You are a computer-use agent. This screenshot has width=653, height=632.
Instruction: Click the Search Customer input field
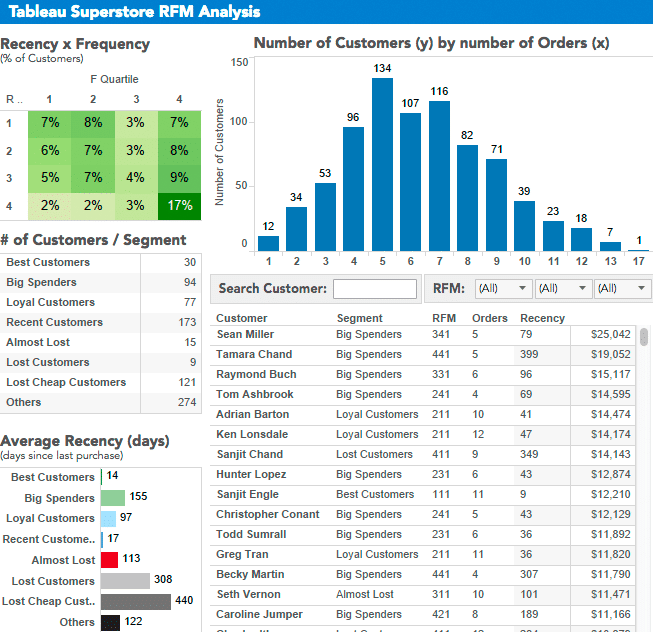click(374, 289)
